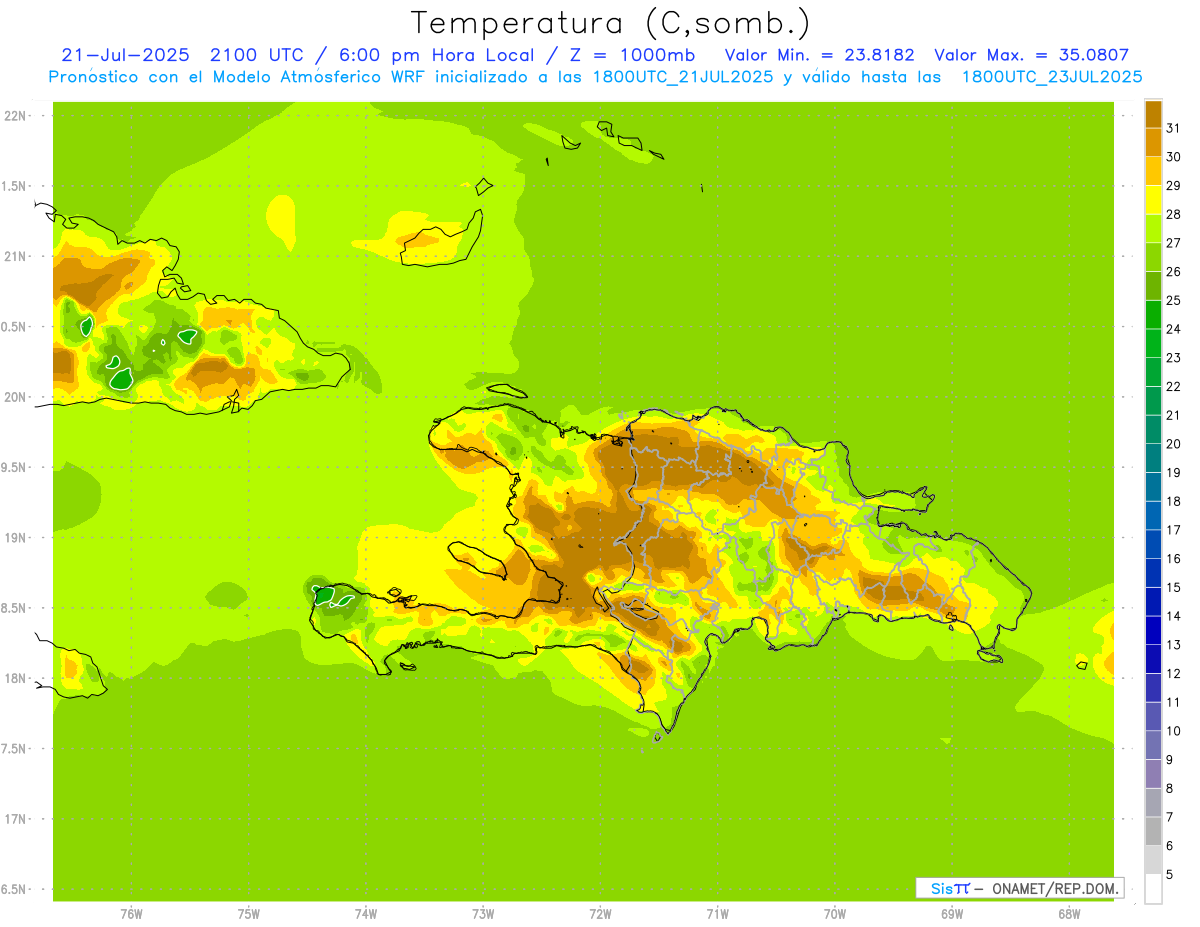Screen dimensions: 1200x927
Task: Click legend value 18
Action: click(1173, 502)
